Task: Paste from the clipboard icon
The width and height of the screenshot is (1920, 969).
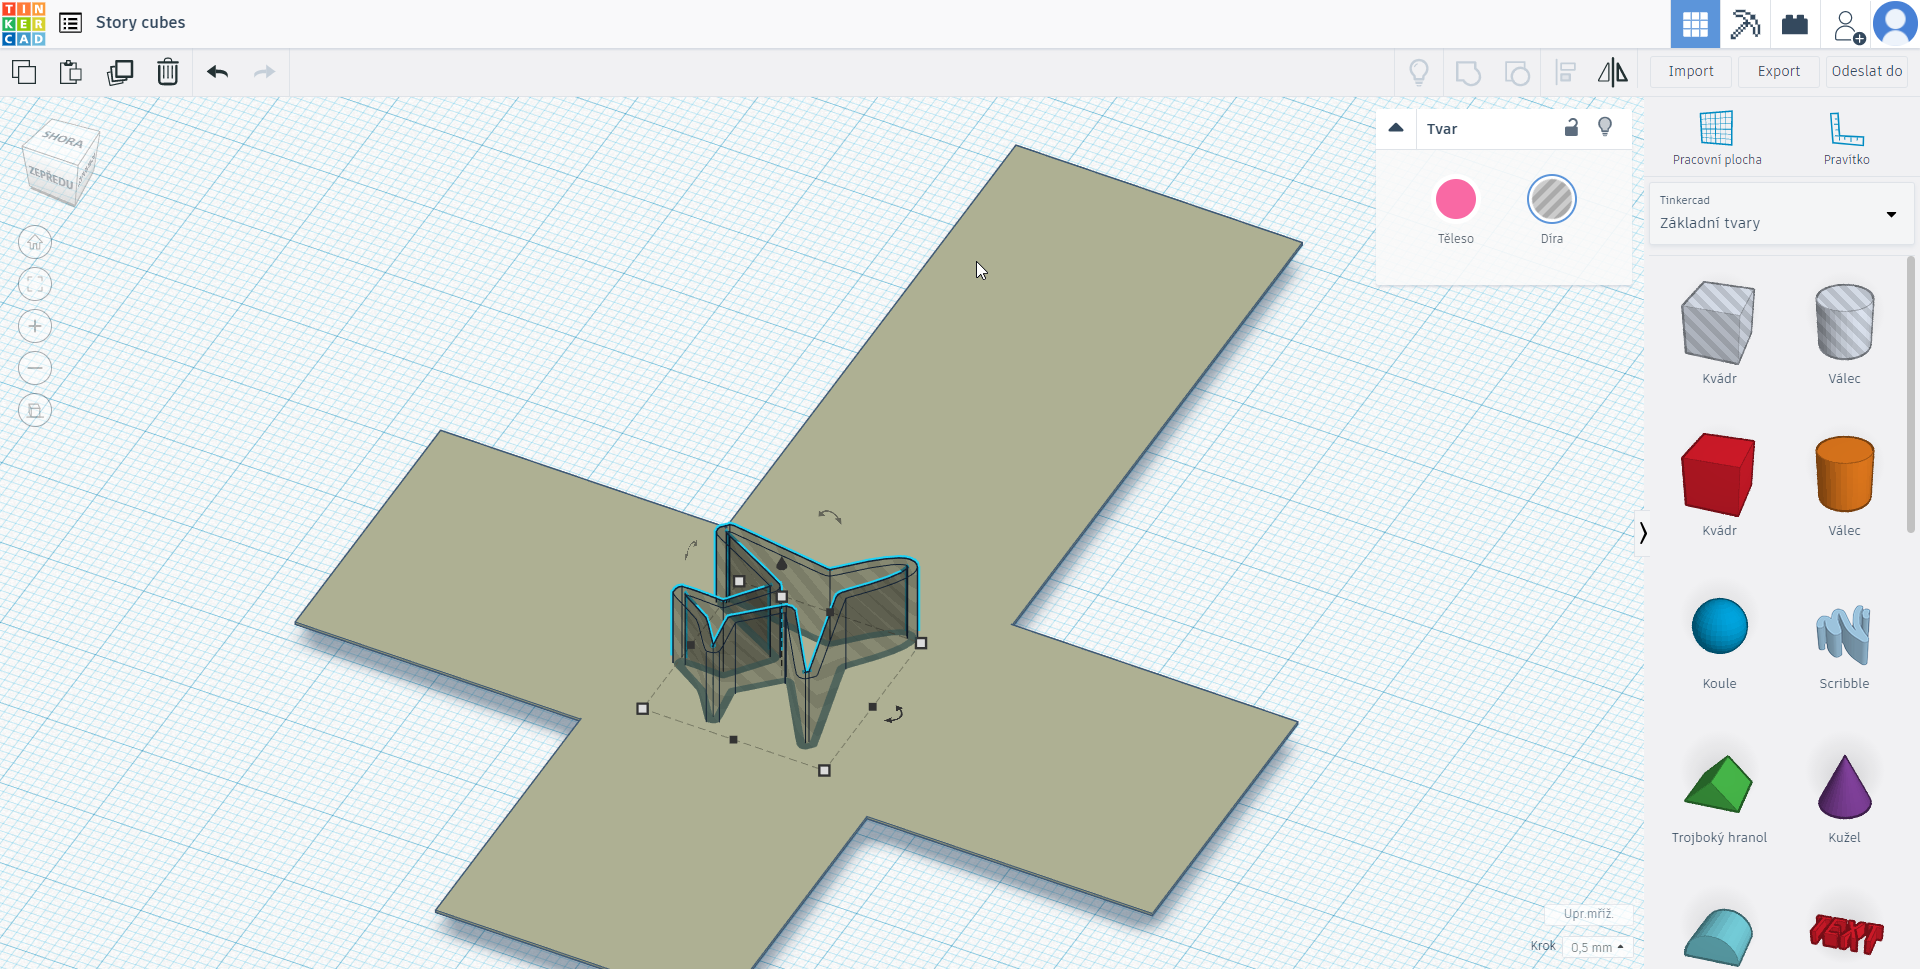Action: click(71, 72)
